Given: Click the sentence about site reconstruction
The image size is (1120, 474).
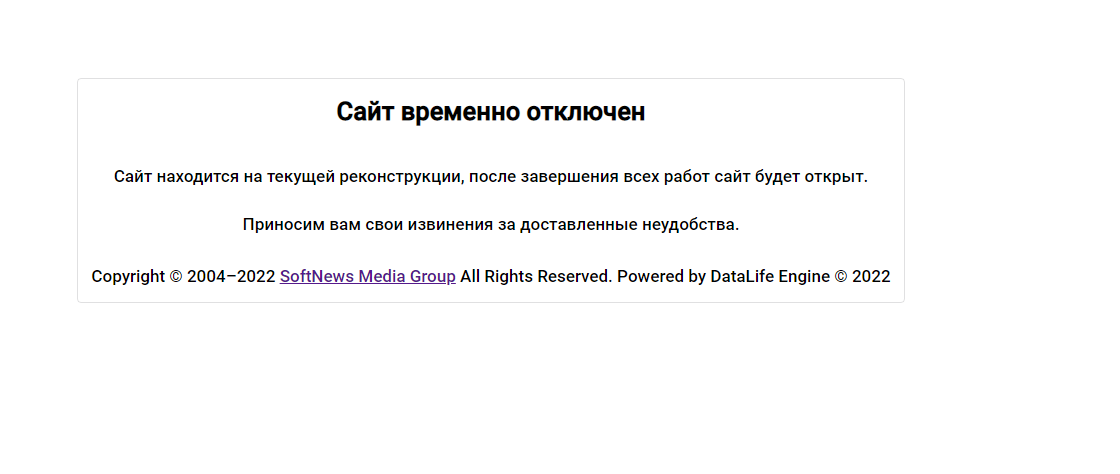Looking at the screenshot, I should [490, 177].
